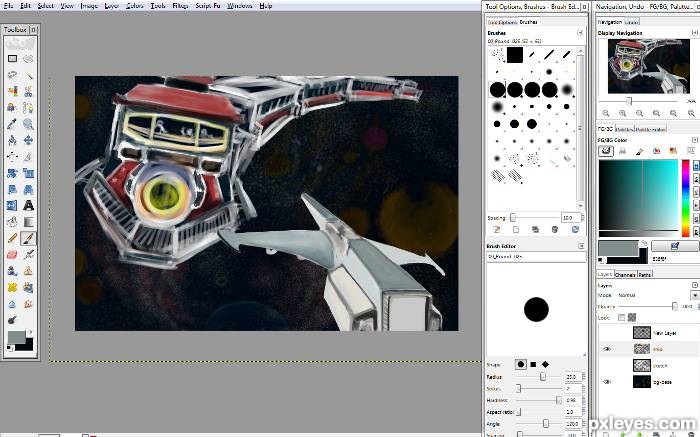
Task: Click the New brush icon under the brush grid
Action: pyautogui.click(x=516, y=229)
